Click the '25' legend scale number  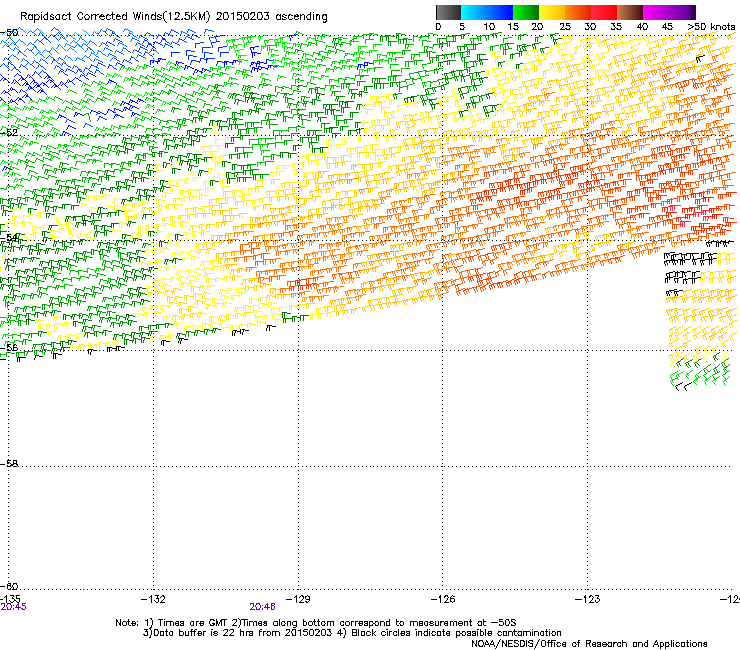(565, 27)
